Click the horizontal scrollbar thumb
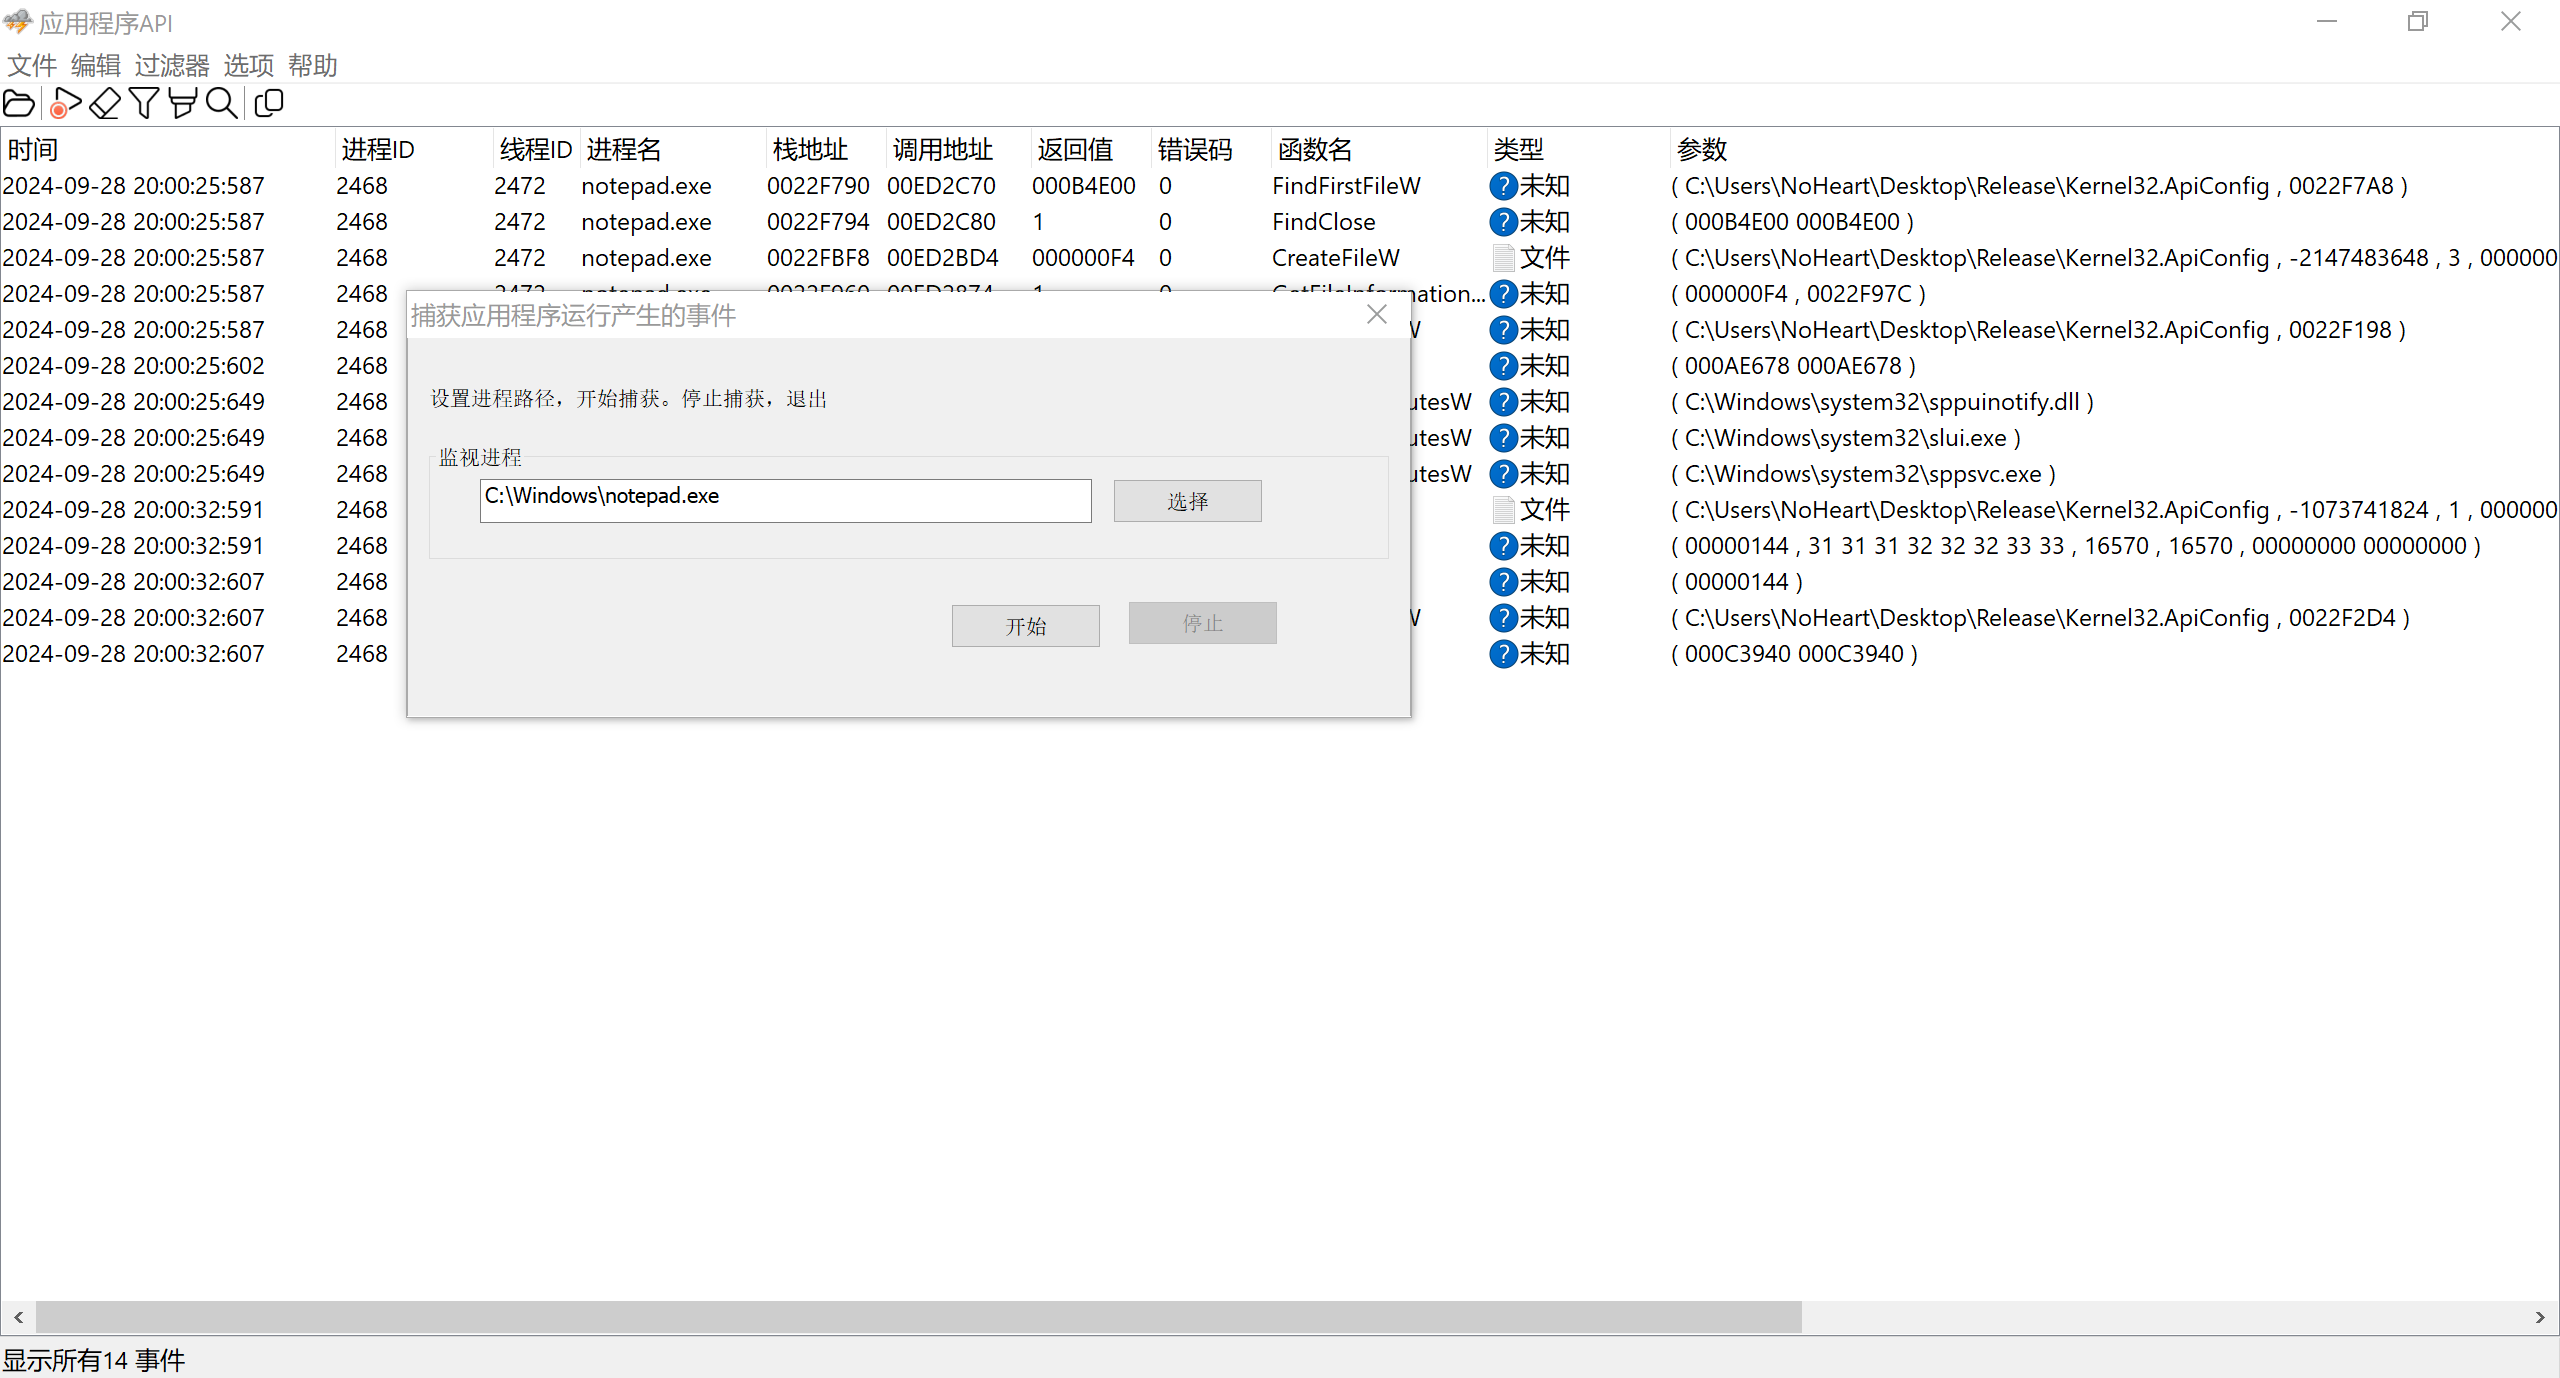 coord(918,1318)
